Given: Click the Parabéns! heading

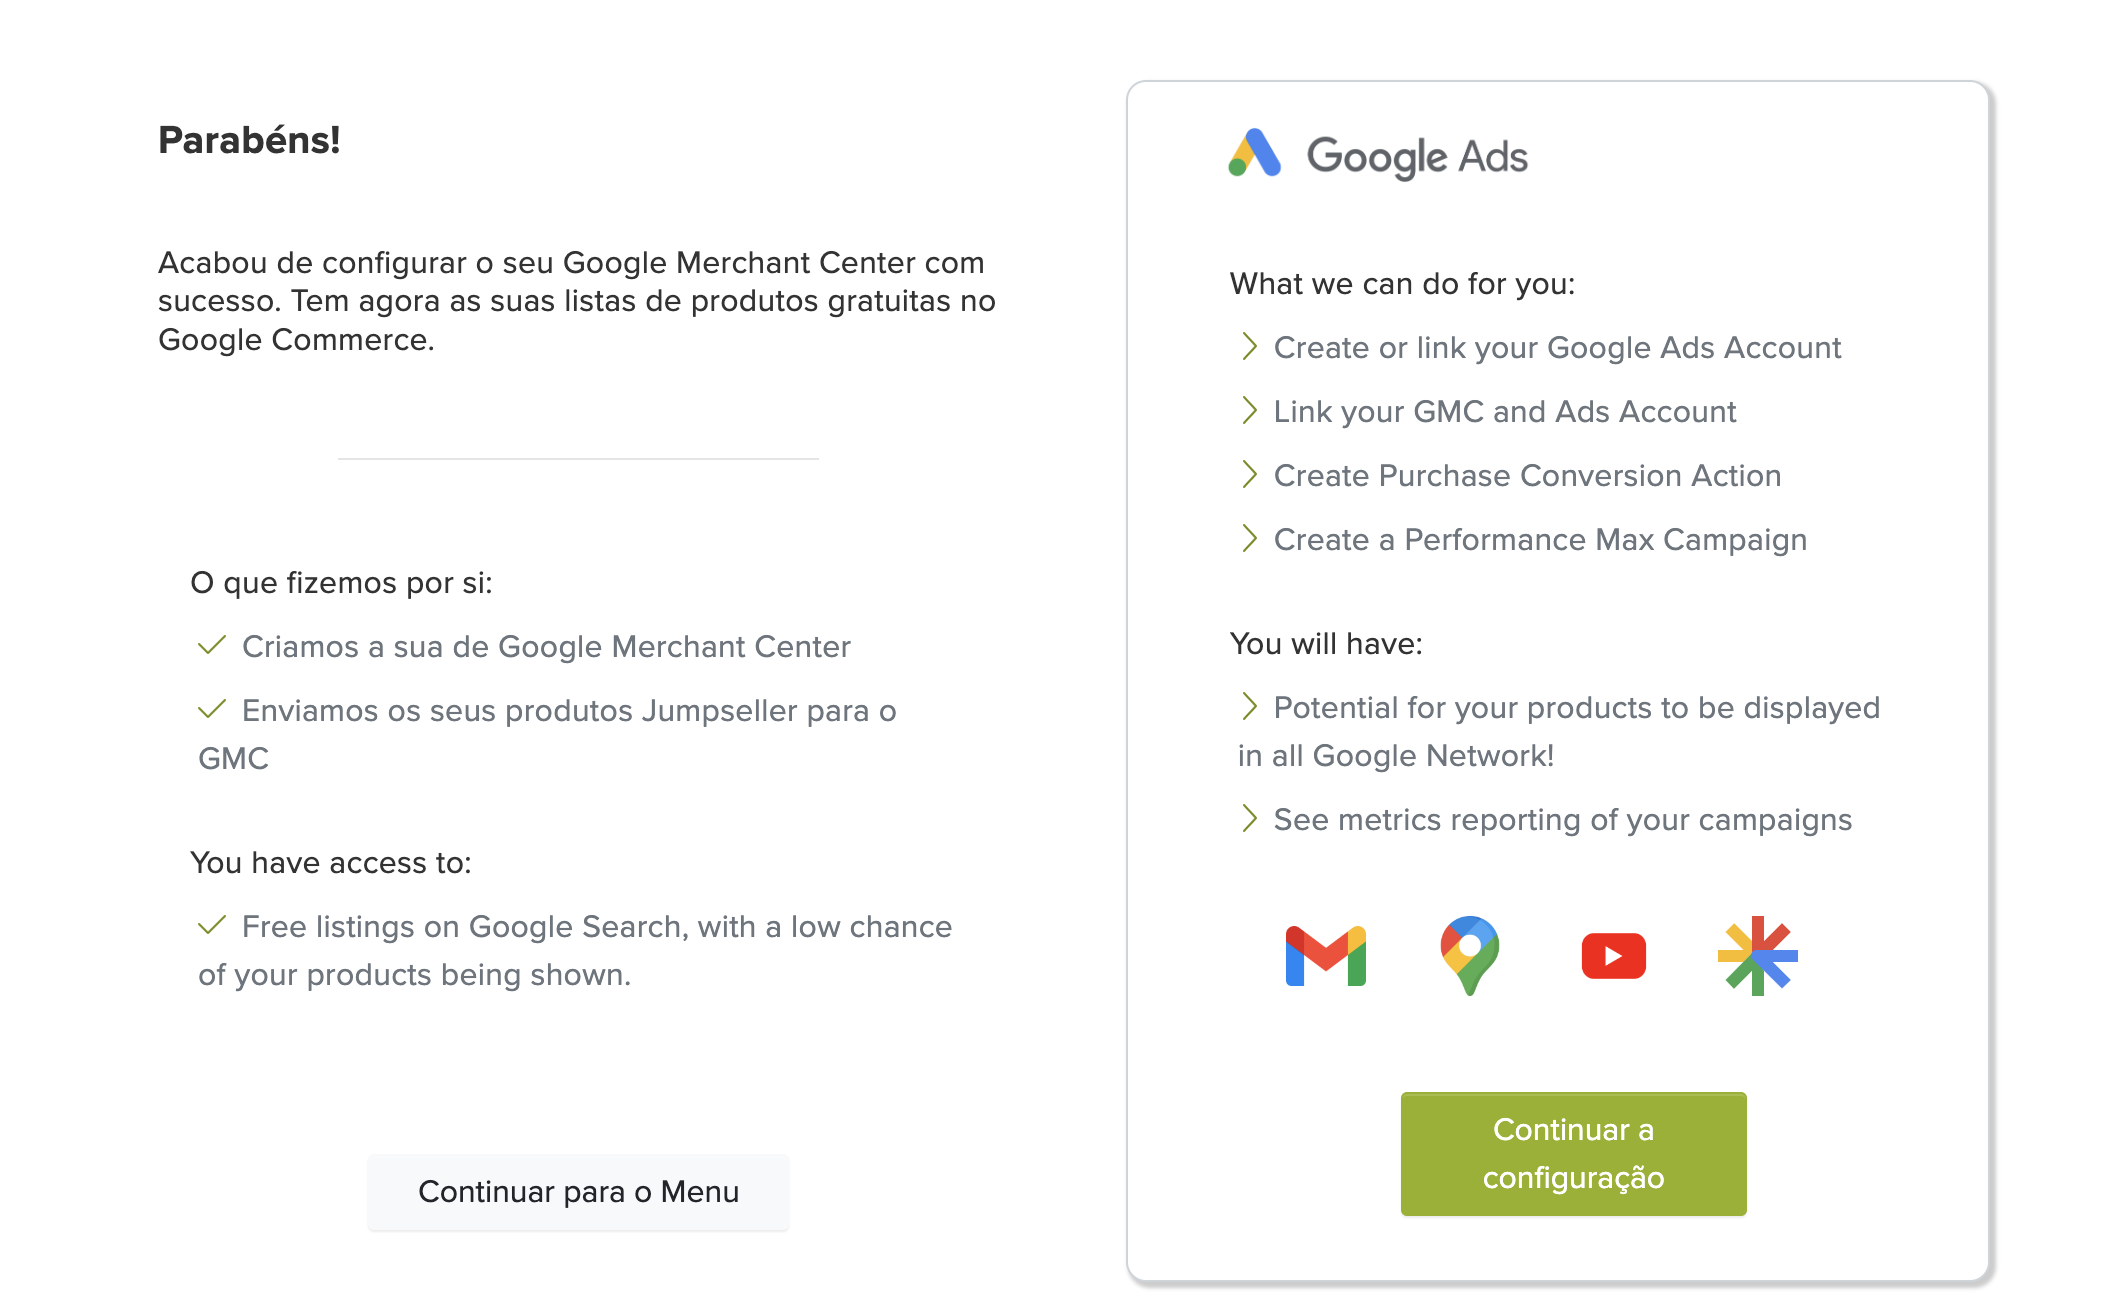Looking at the screenshot, I should (249, 140).
